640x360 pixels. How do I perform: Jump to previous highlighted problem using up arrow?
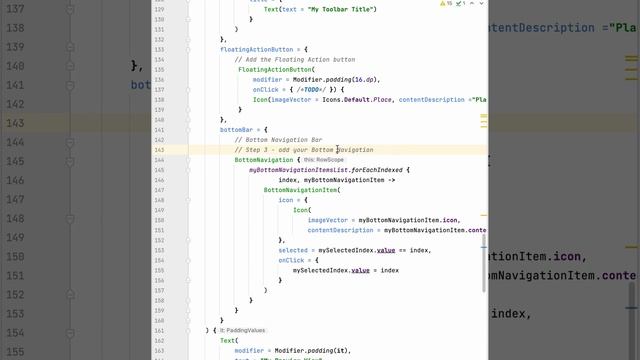click(x=472, y=3)
